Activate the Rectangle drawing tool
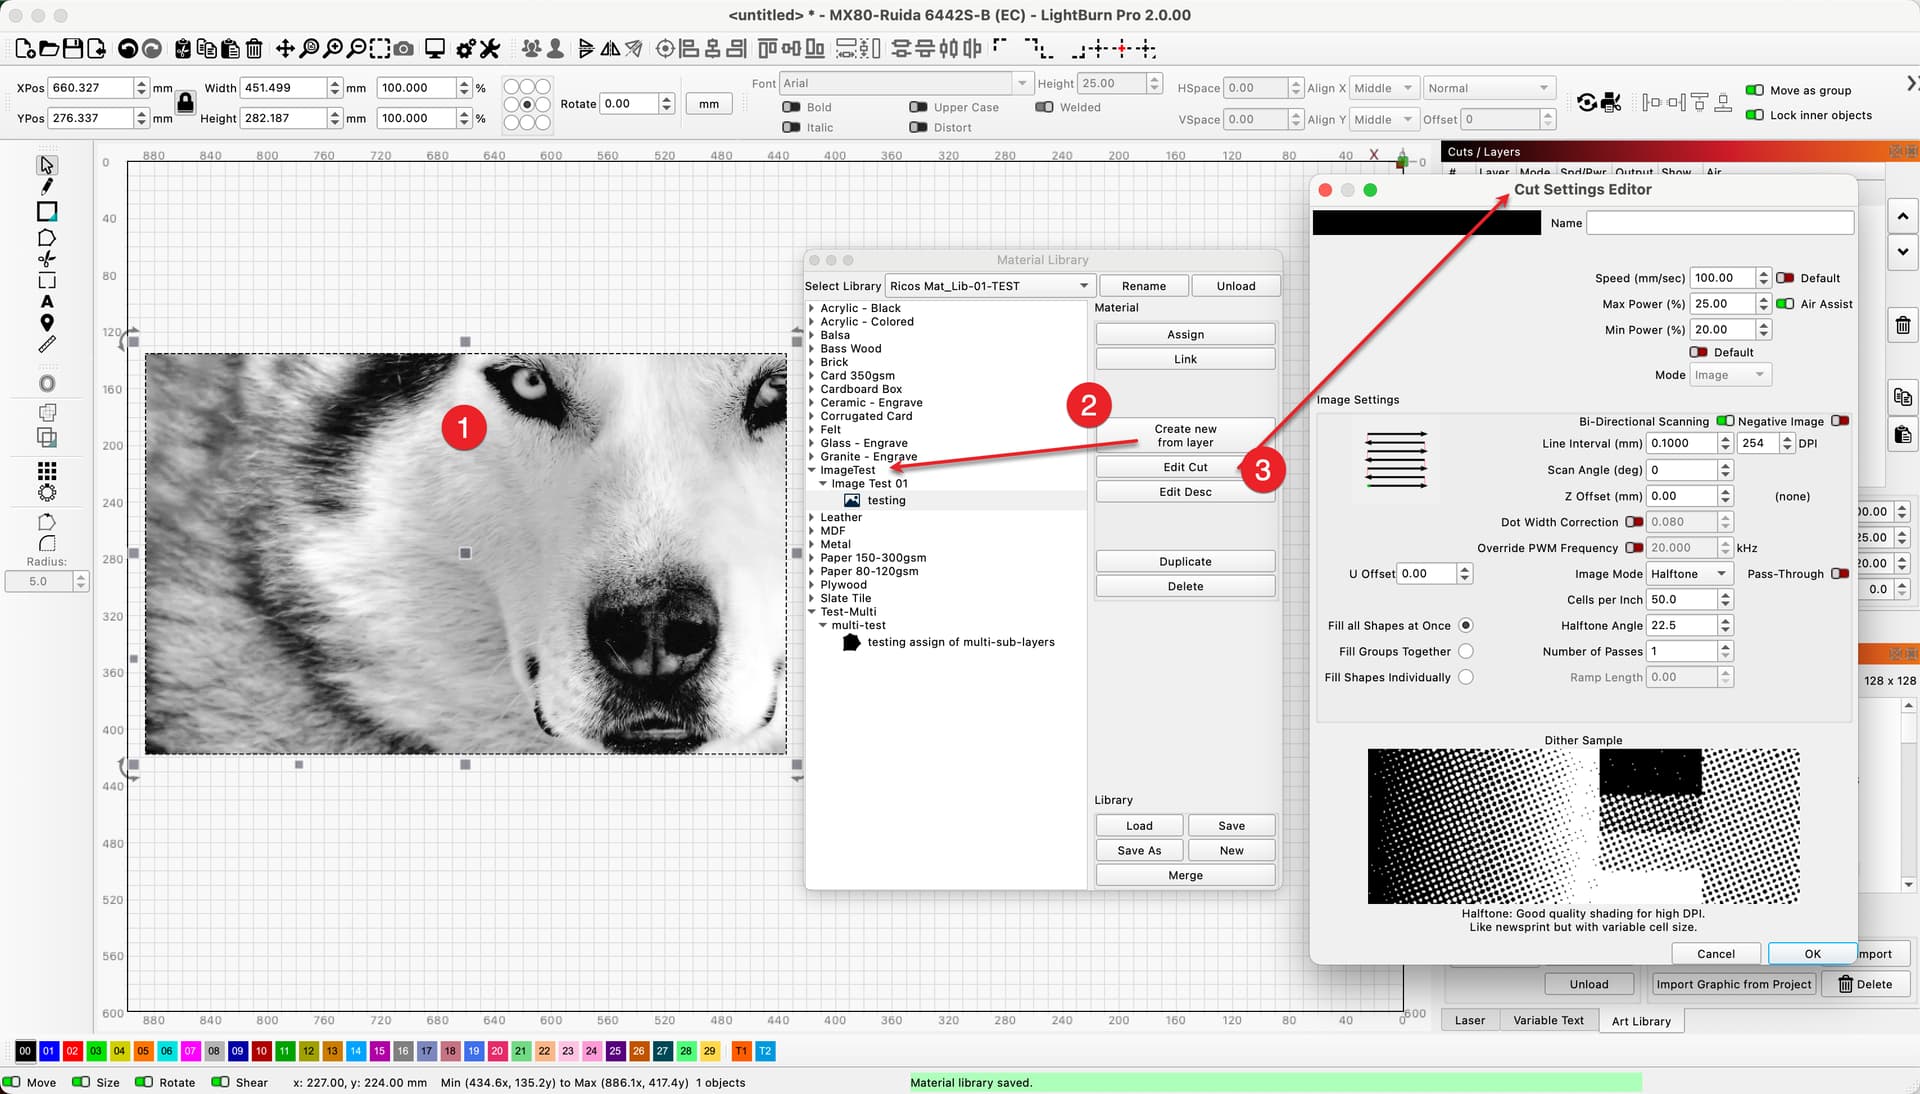 coord(46,212)
